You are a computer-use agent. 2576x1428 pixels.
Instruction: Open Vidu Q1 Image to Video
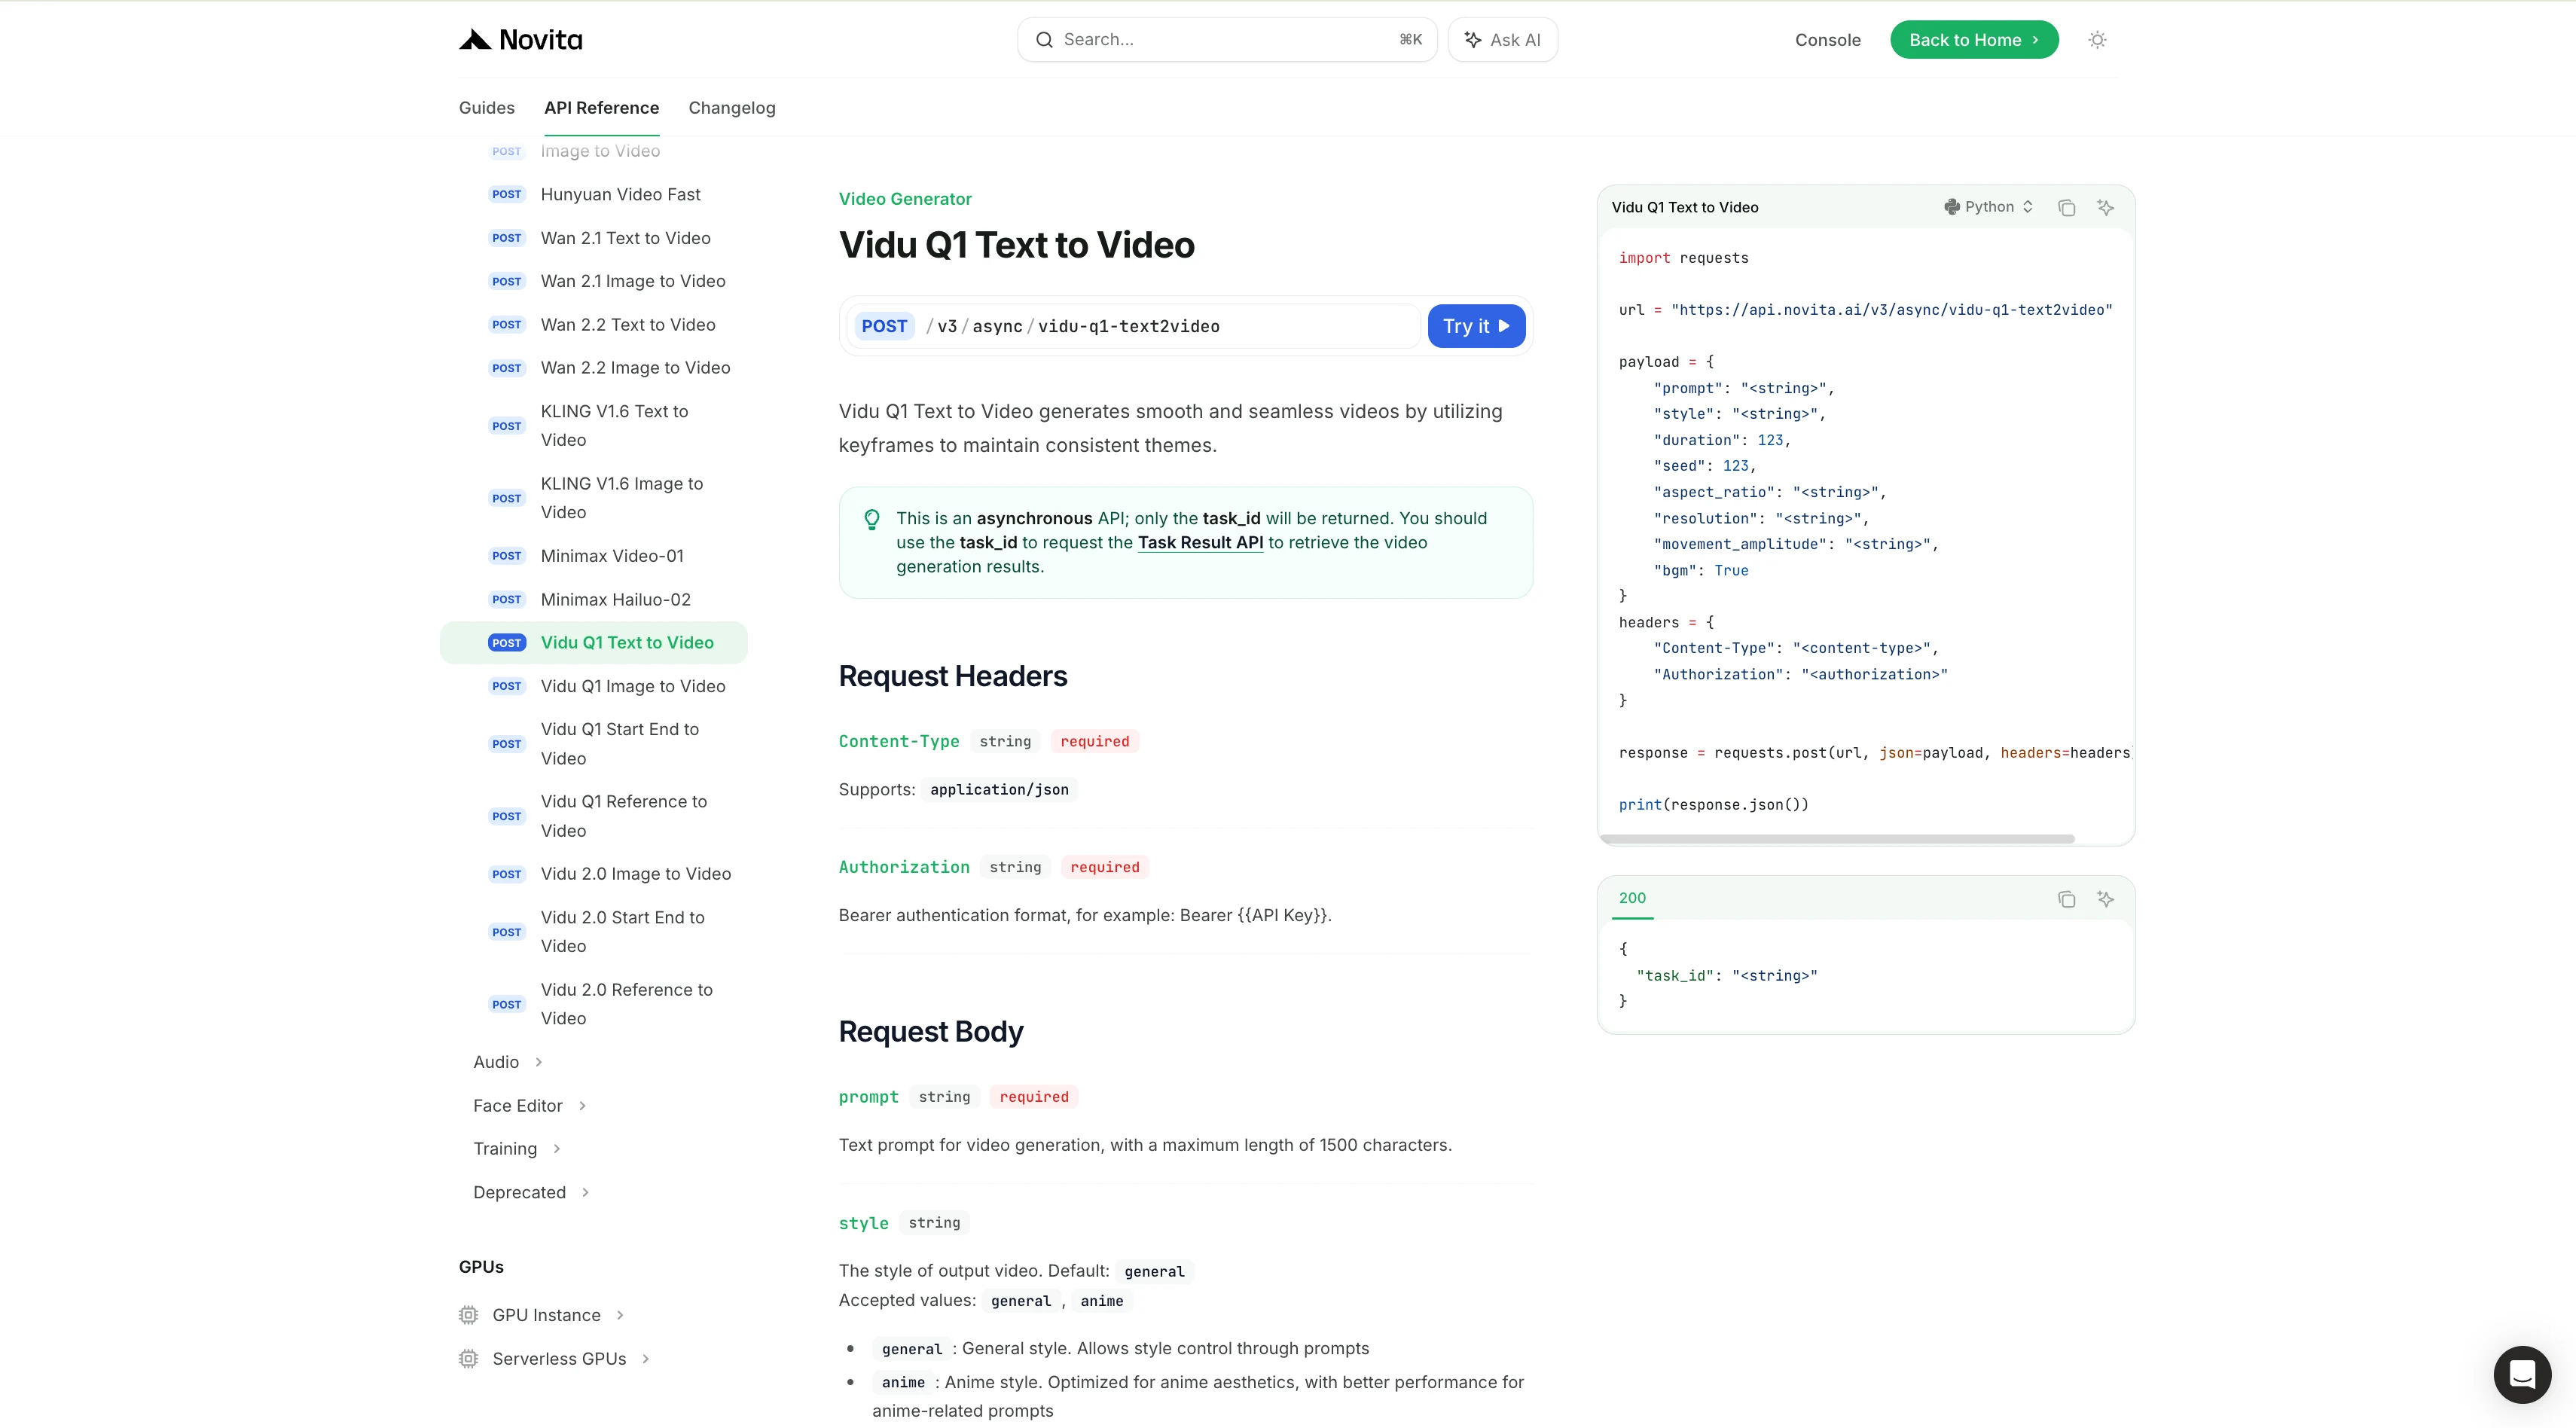pos(633,687)
